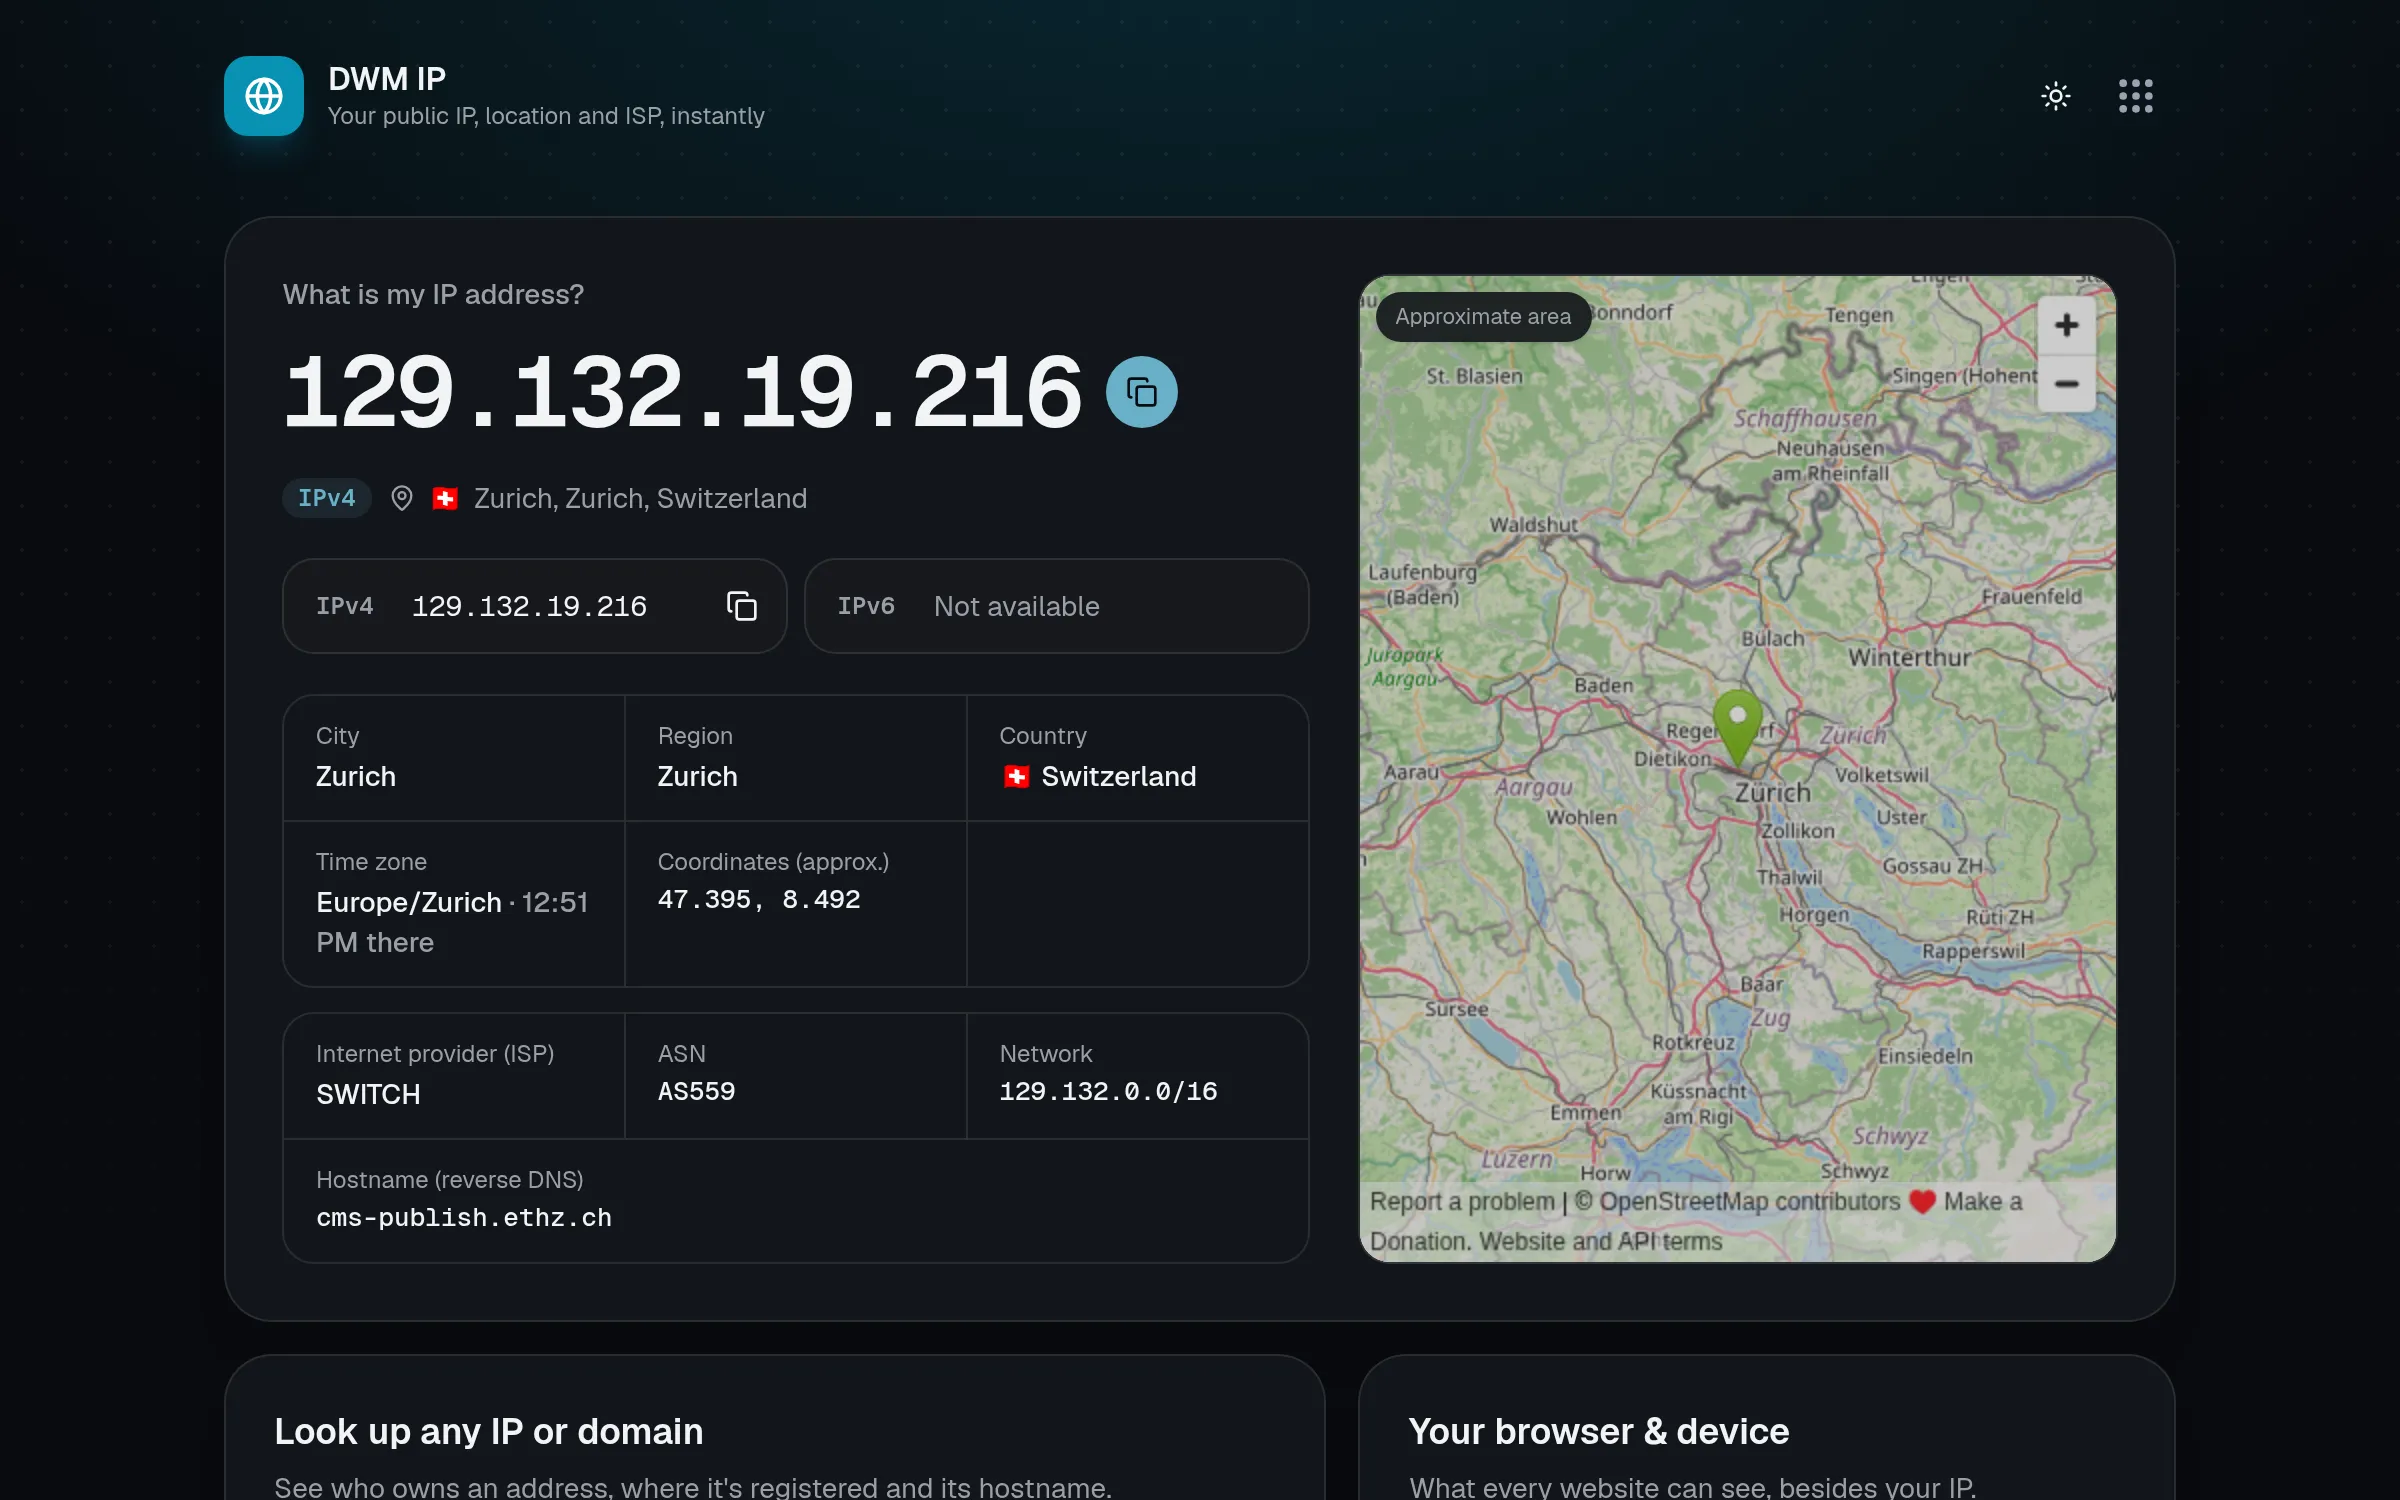Copy IPv4 address in the IPv4 field
The image size is (2400, 1500).
(741, 606)
